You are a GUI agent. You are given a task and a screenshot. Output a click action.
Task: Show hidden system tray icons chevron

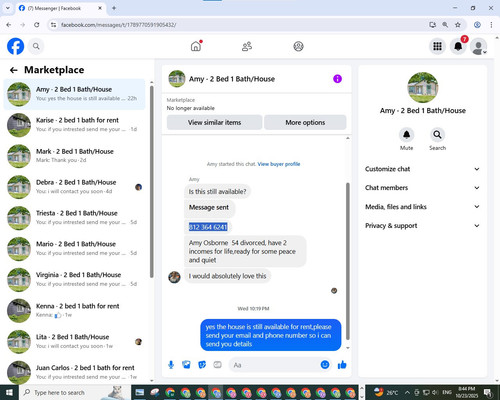[407, 392]
